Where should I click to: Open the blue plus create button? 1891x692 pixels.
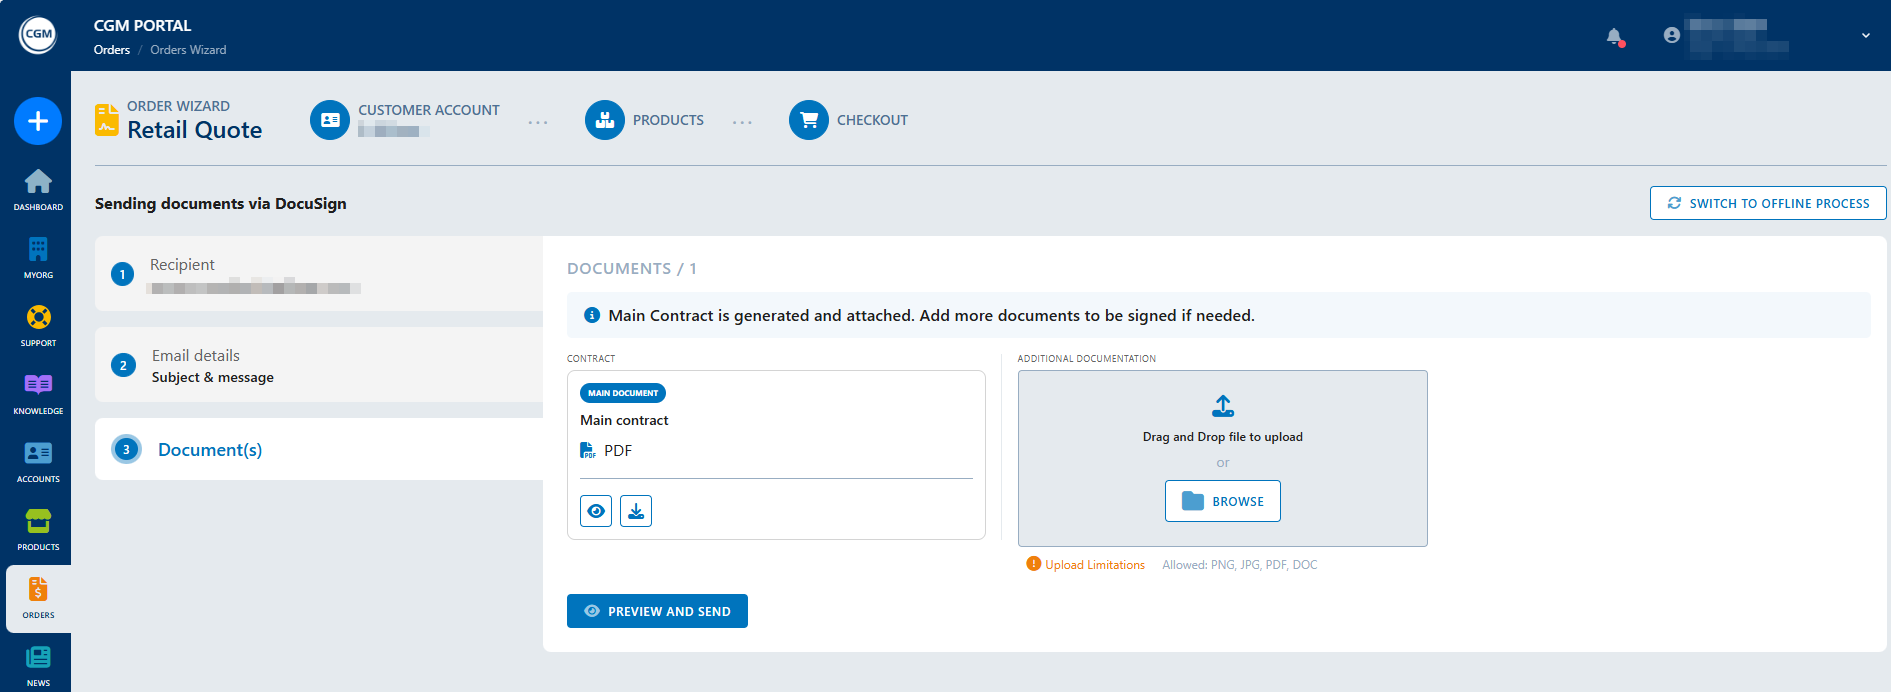(x=38, y=121)
